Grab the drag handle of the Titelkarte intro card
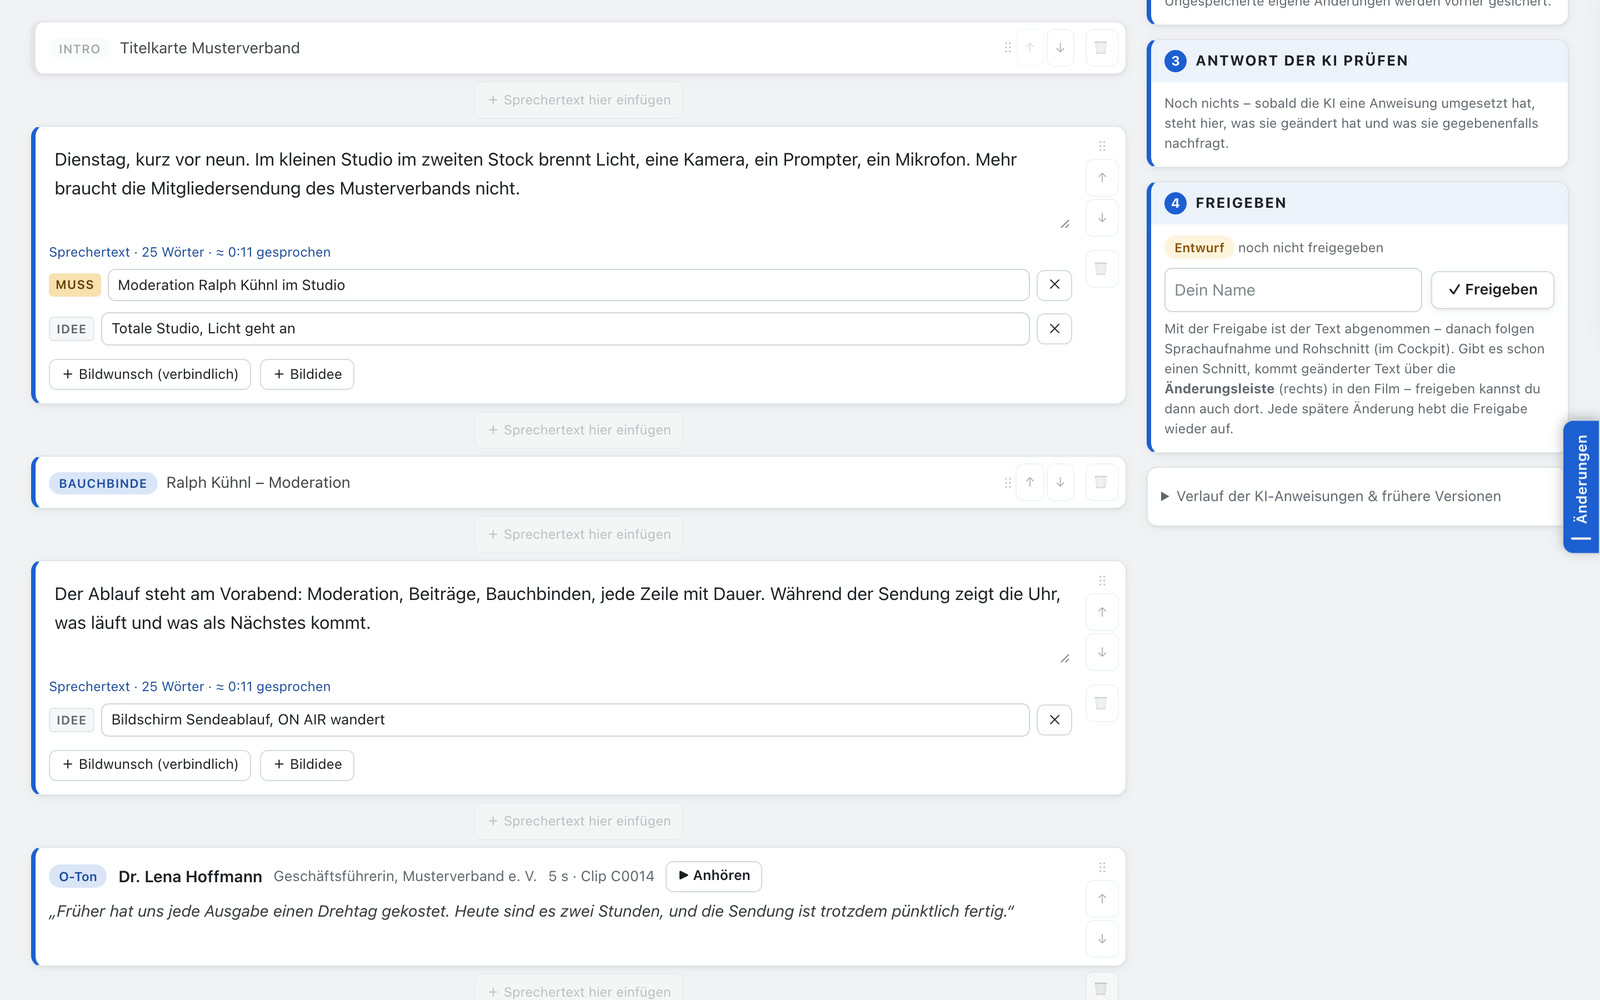The width and height of the screenshot is (1600, 1000). (1007, 48)
